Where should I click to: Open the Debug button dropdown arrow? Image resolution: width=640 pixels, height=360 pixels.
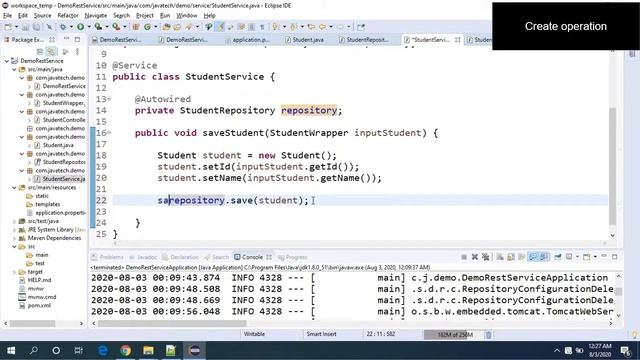tap(71, 27)
